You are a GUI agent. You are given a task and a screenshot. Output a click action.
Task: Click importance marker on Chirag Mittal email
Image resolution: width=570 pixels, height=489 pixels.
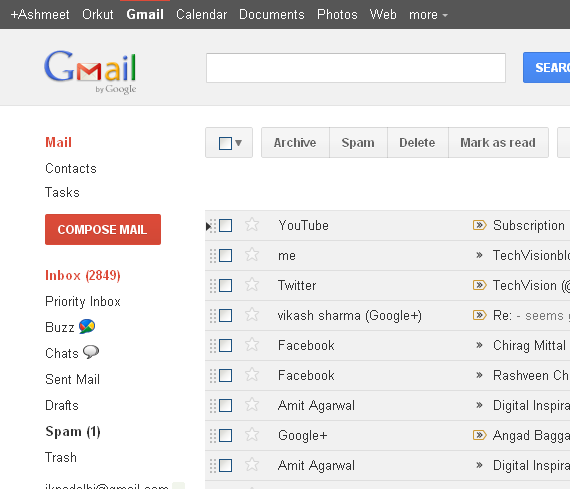479,345
